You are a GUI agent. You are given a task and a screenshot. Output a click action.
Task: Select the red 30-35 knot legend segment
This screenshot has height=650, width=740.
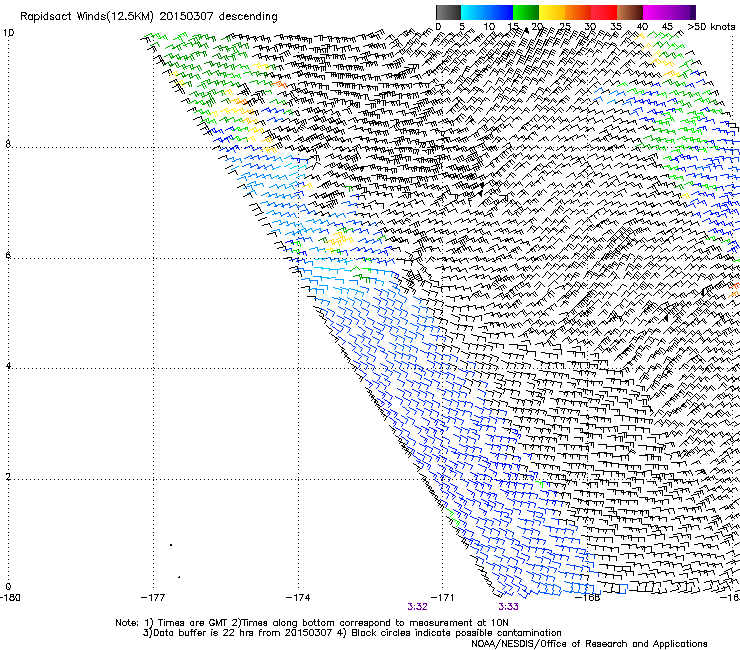click(x=604, y=12)
